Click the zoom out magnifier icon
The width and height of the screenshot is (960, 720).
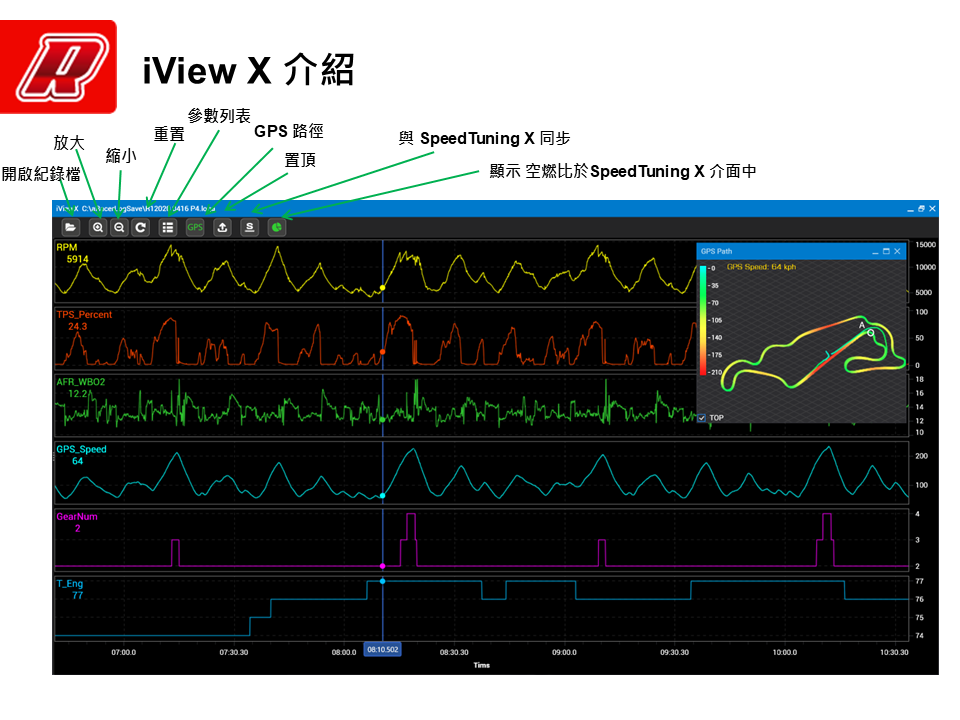click(119, 227)
